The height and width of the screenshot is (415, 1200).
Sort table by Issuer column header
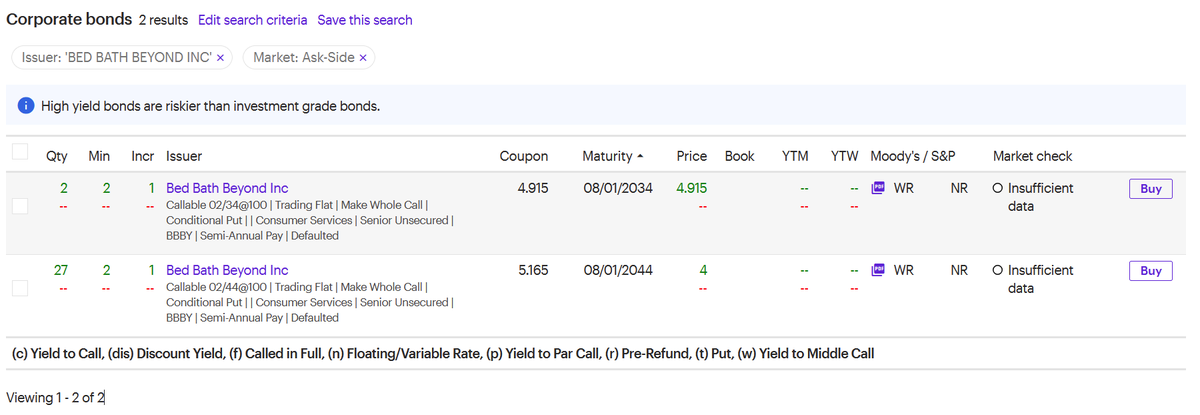point(184,156)
